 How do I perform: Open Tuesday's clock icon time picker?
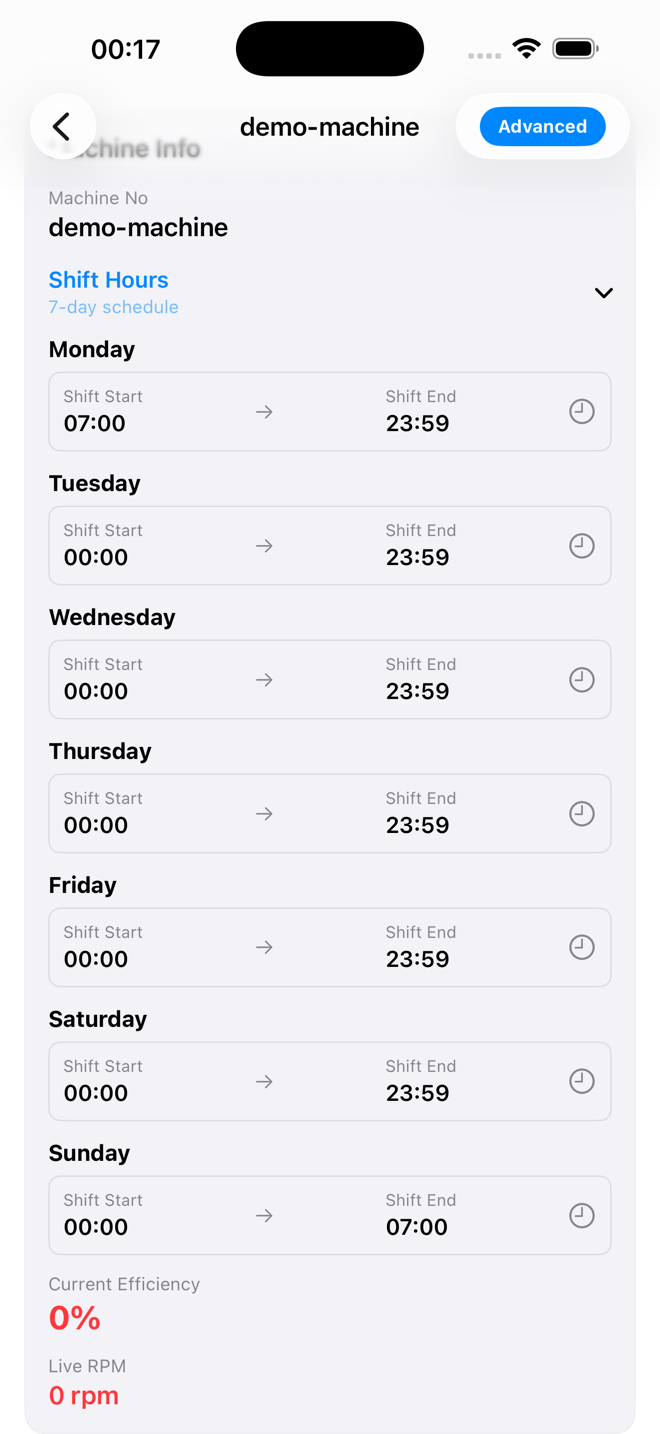[582, 546]
